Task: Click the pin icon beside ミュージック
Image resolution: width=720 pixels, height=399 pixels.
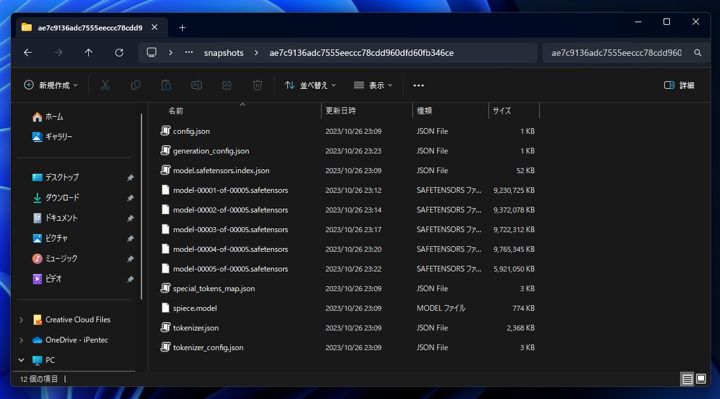Action: [130, 259]
